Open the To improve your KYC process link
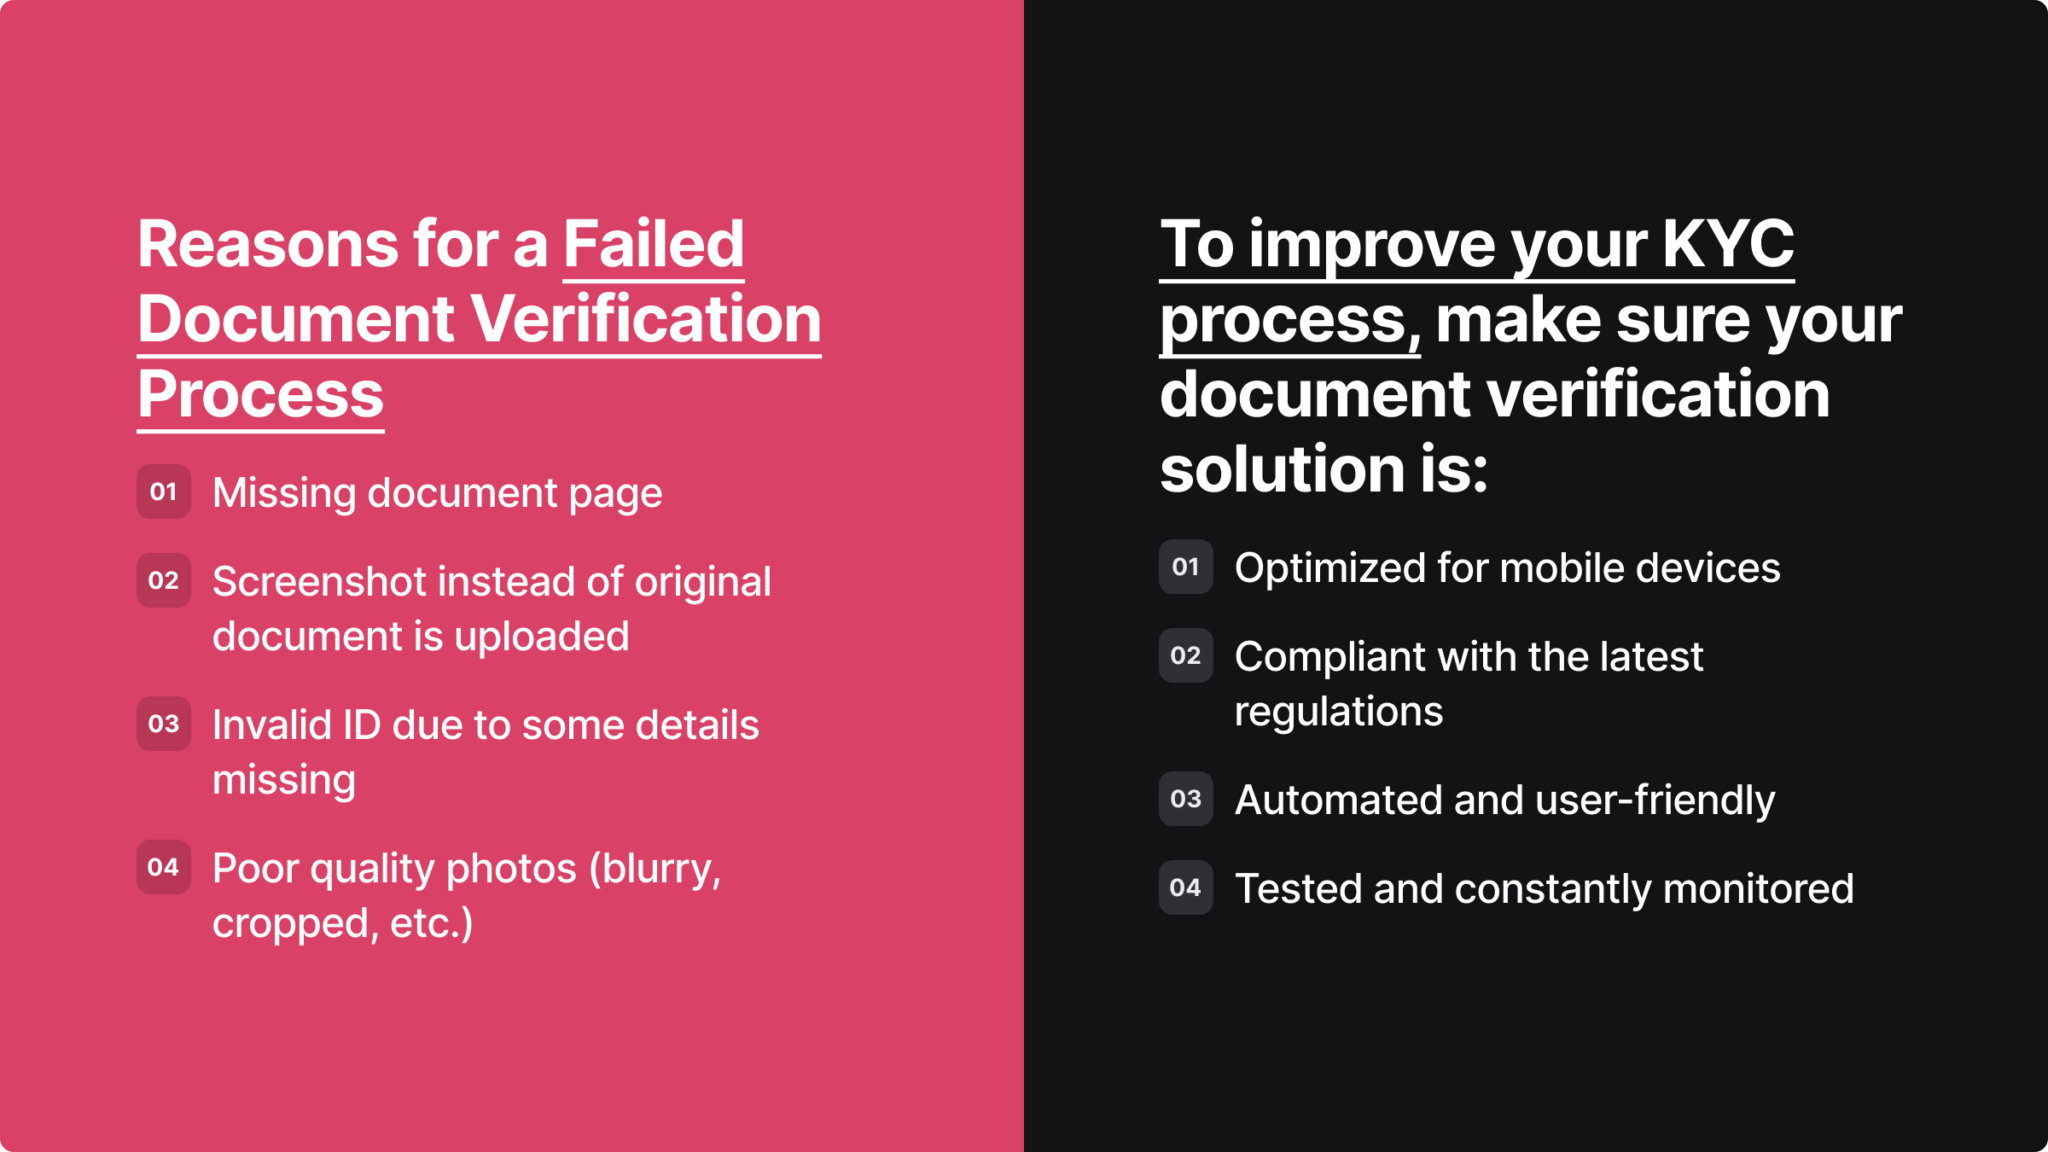2048x1152 pixels. click(1477, 283)
